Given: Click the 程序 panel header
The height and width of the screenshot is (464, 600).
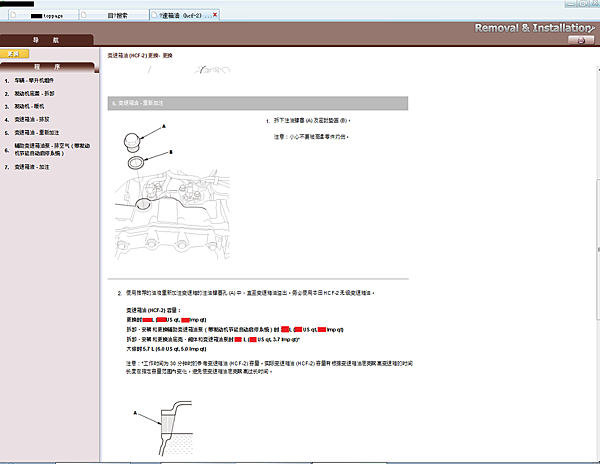Looking at the screenshot, I should 47,67.
